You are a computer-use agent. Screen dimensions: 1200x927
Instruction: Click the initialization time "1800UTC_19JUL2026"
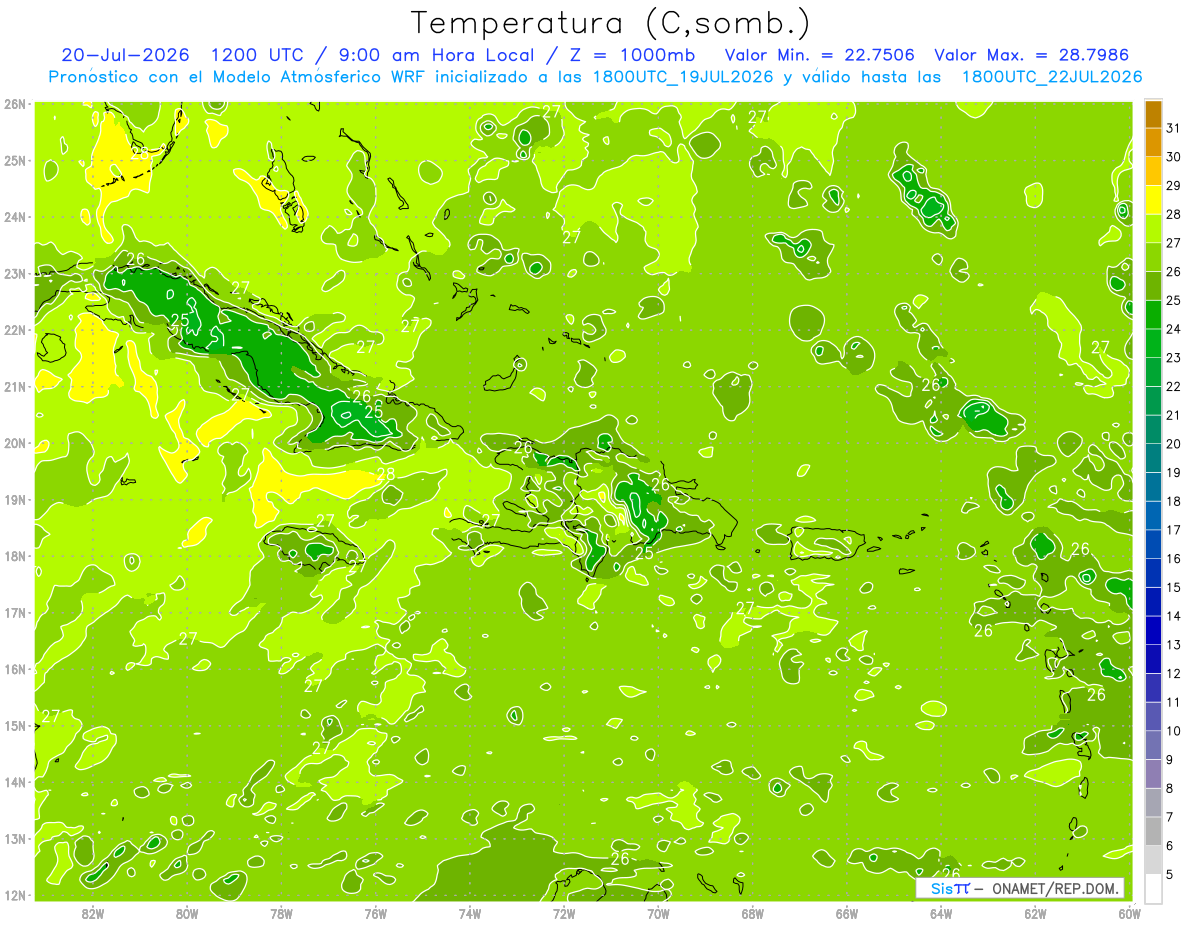pos(683,77)
